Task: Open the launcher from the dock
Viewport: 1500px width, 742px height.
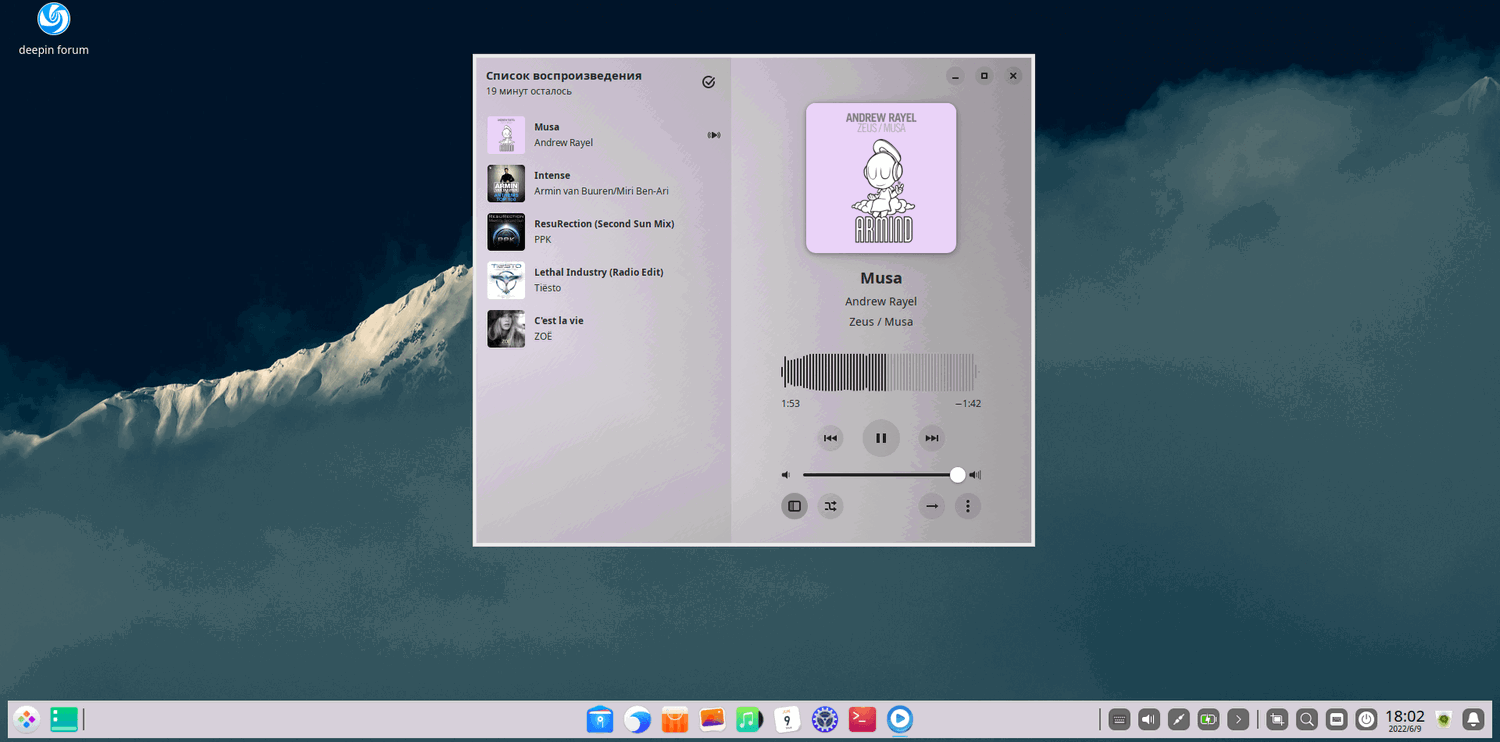Action: [x=26, y=719]
